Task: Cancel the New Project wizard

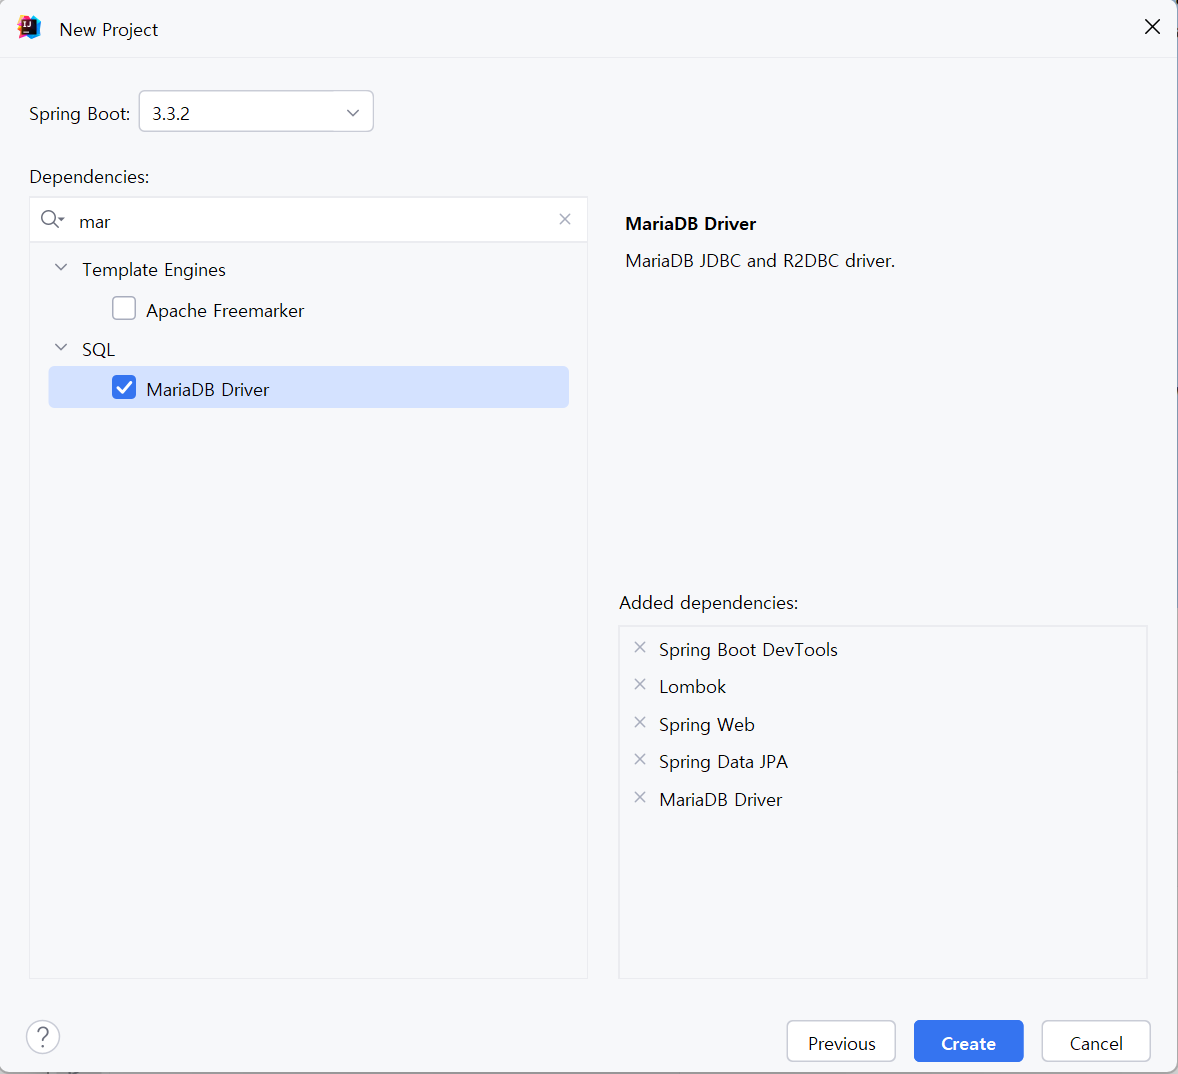Action: click(1096, 1042)
